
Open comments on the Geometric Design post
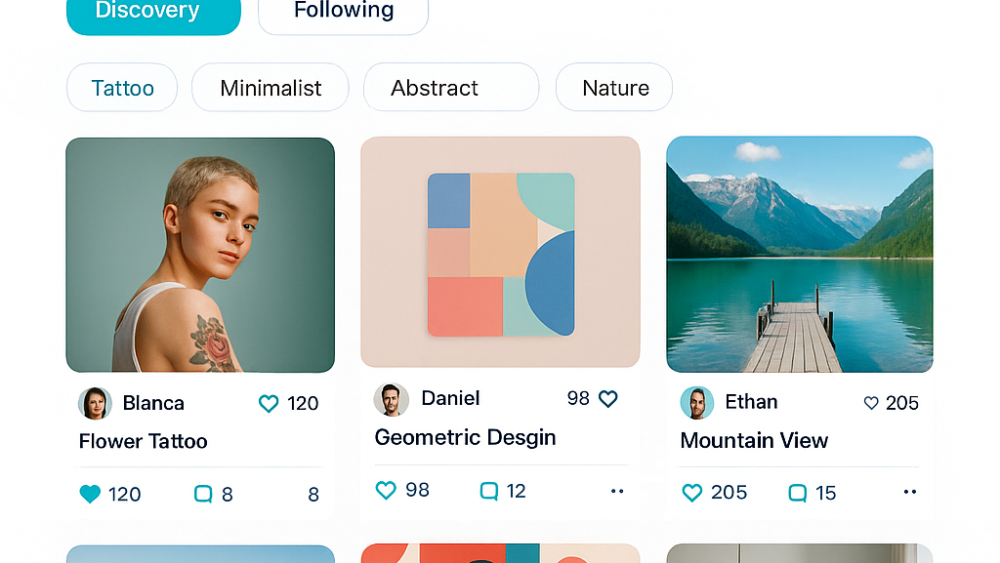(x=489, y=491)
